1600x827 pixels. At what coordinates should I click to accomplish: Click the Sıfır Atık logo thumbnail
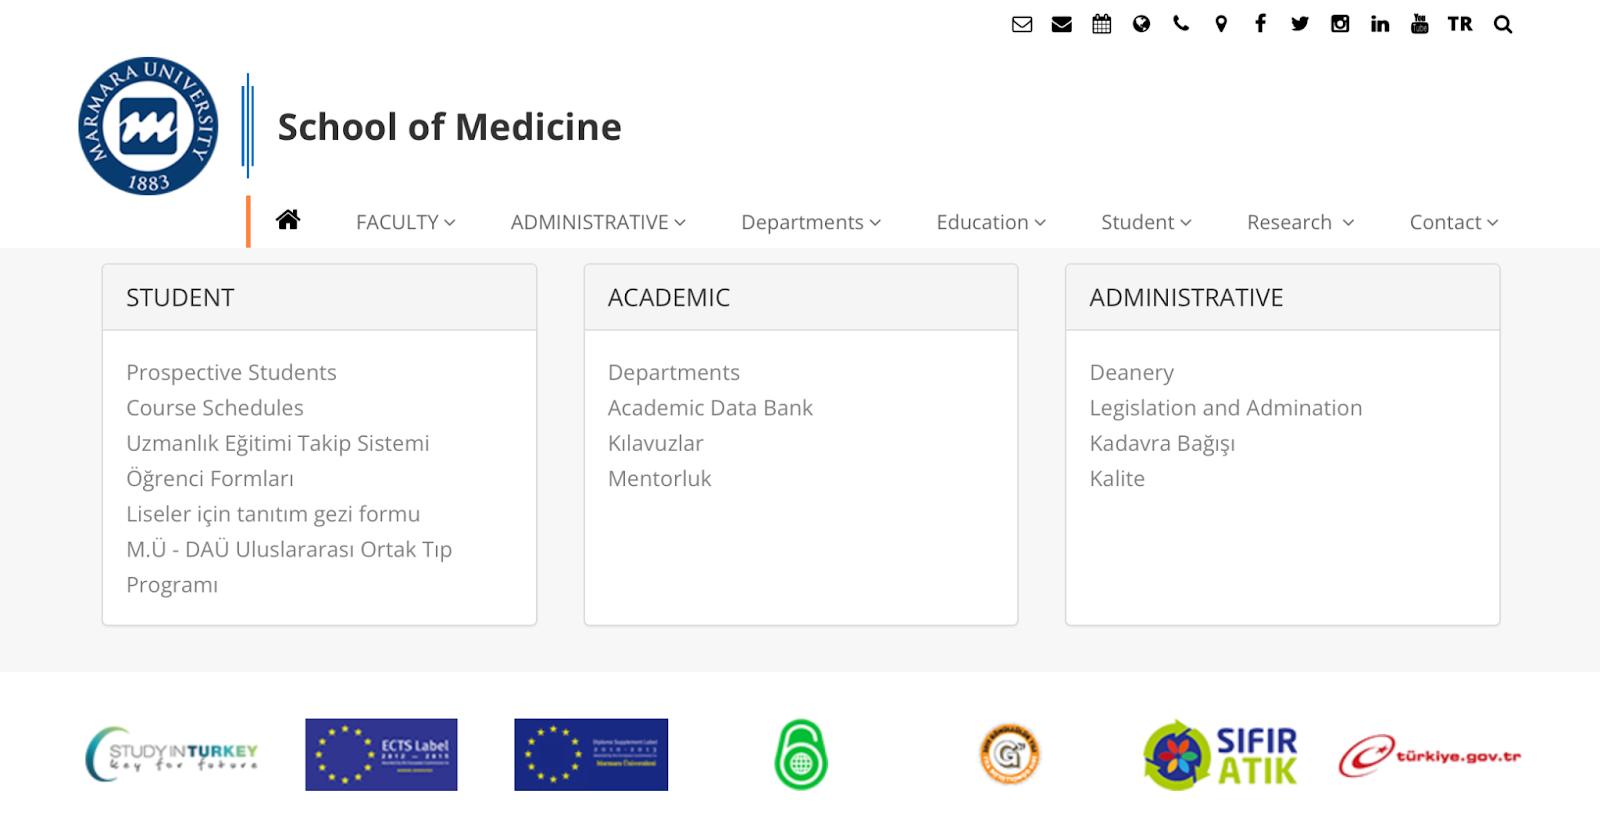(1220, 755)
